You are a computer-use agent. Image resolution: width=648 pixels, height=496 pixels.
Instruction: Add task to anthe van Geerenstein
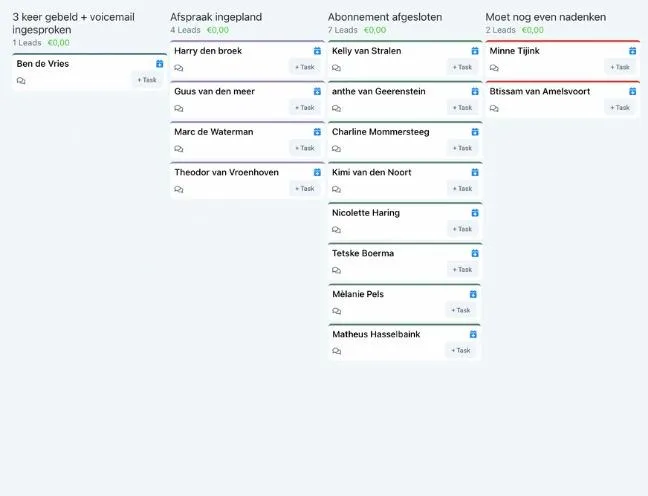(x=462, y=107)
